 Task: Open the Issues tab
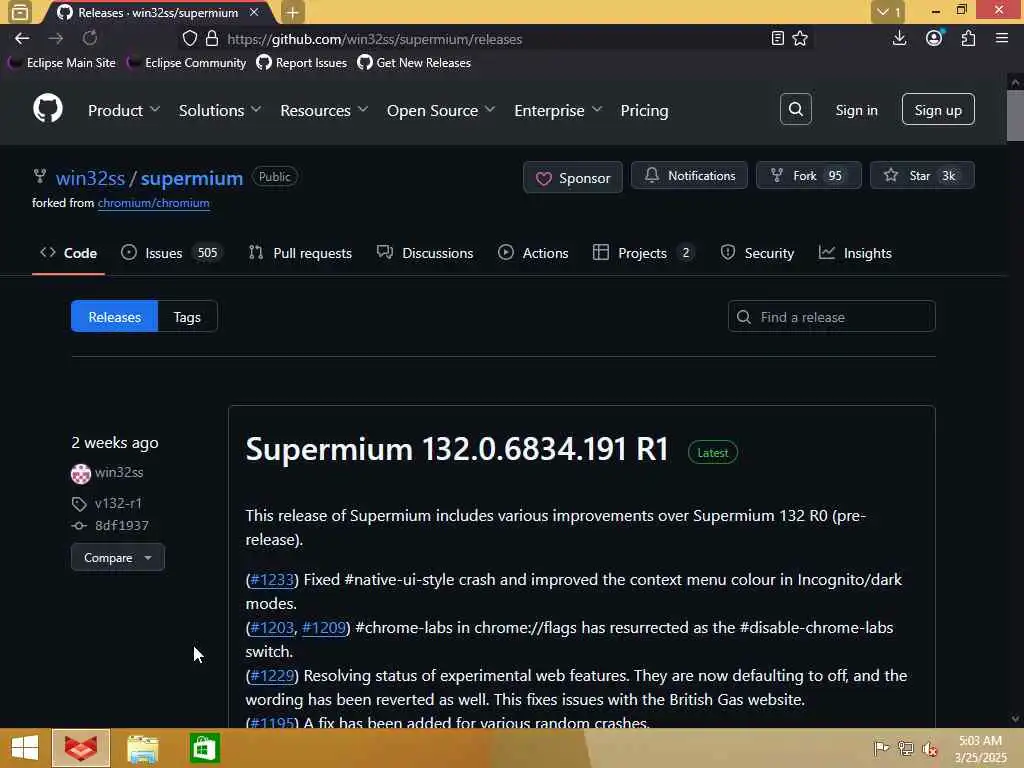pyautogui.click(x=172, y=253)
